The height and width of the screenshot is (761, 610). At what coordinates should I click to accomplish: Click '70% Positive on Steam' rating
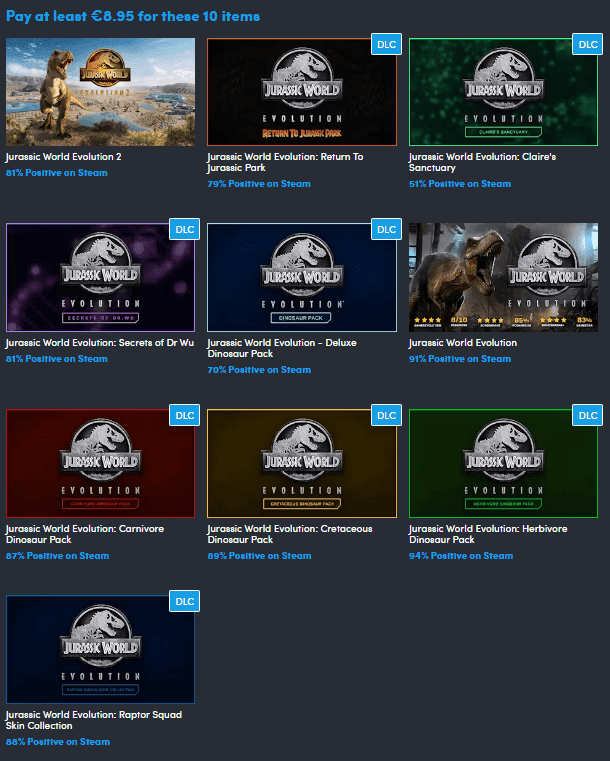pyautogui.click(x=259, y=370)
